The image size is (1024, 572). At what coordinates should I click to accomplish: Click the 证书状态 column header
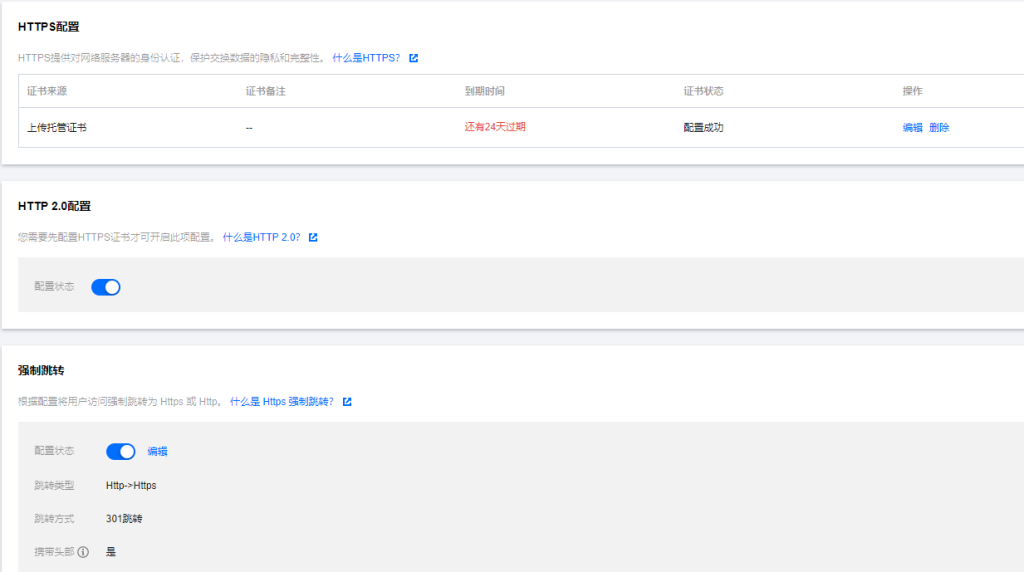703,91
